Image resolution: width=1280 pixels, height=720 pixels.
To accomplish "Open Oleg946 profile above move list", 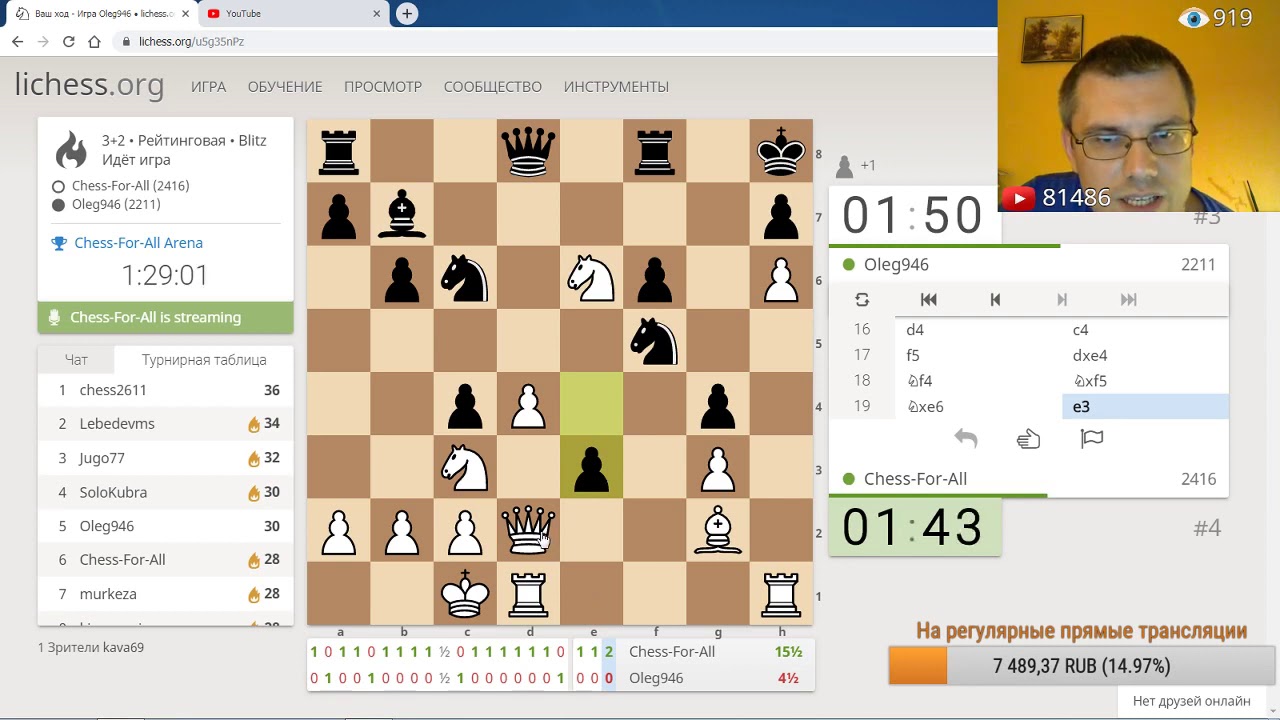I will (896, 265).
